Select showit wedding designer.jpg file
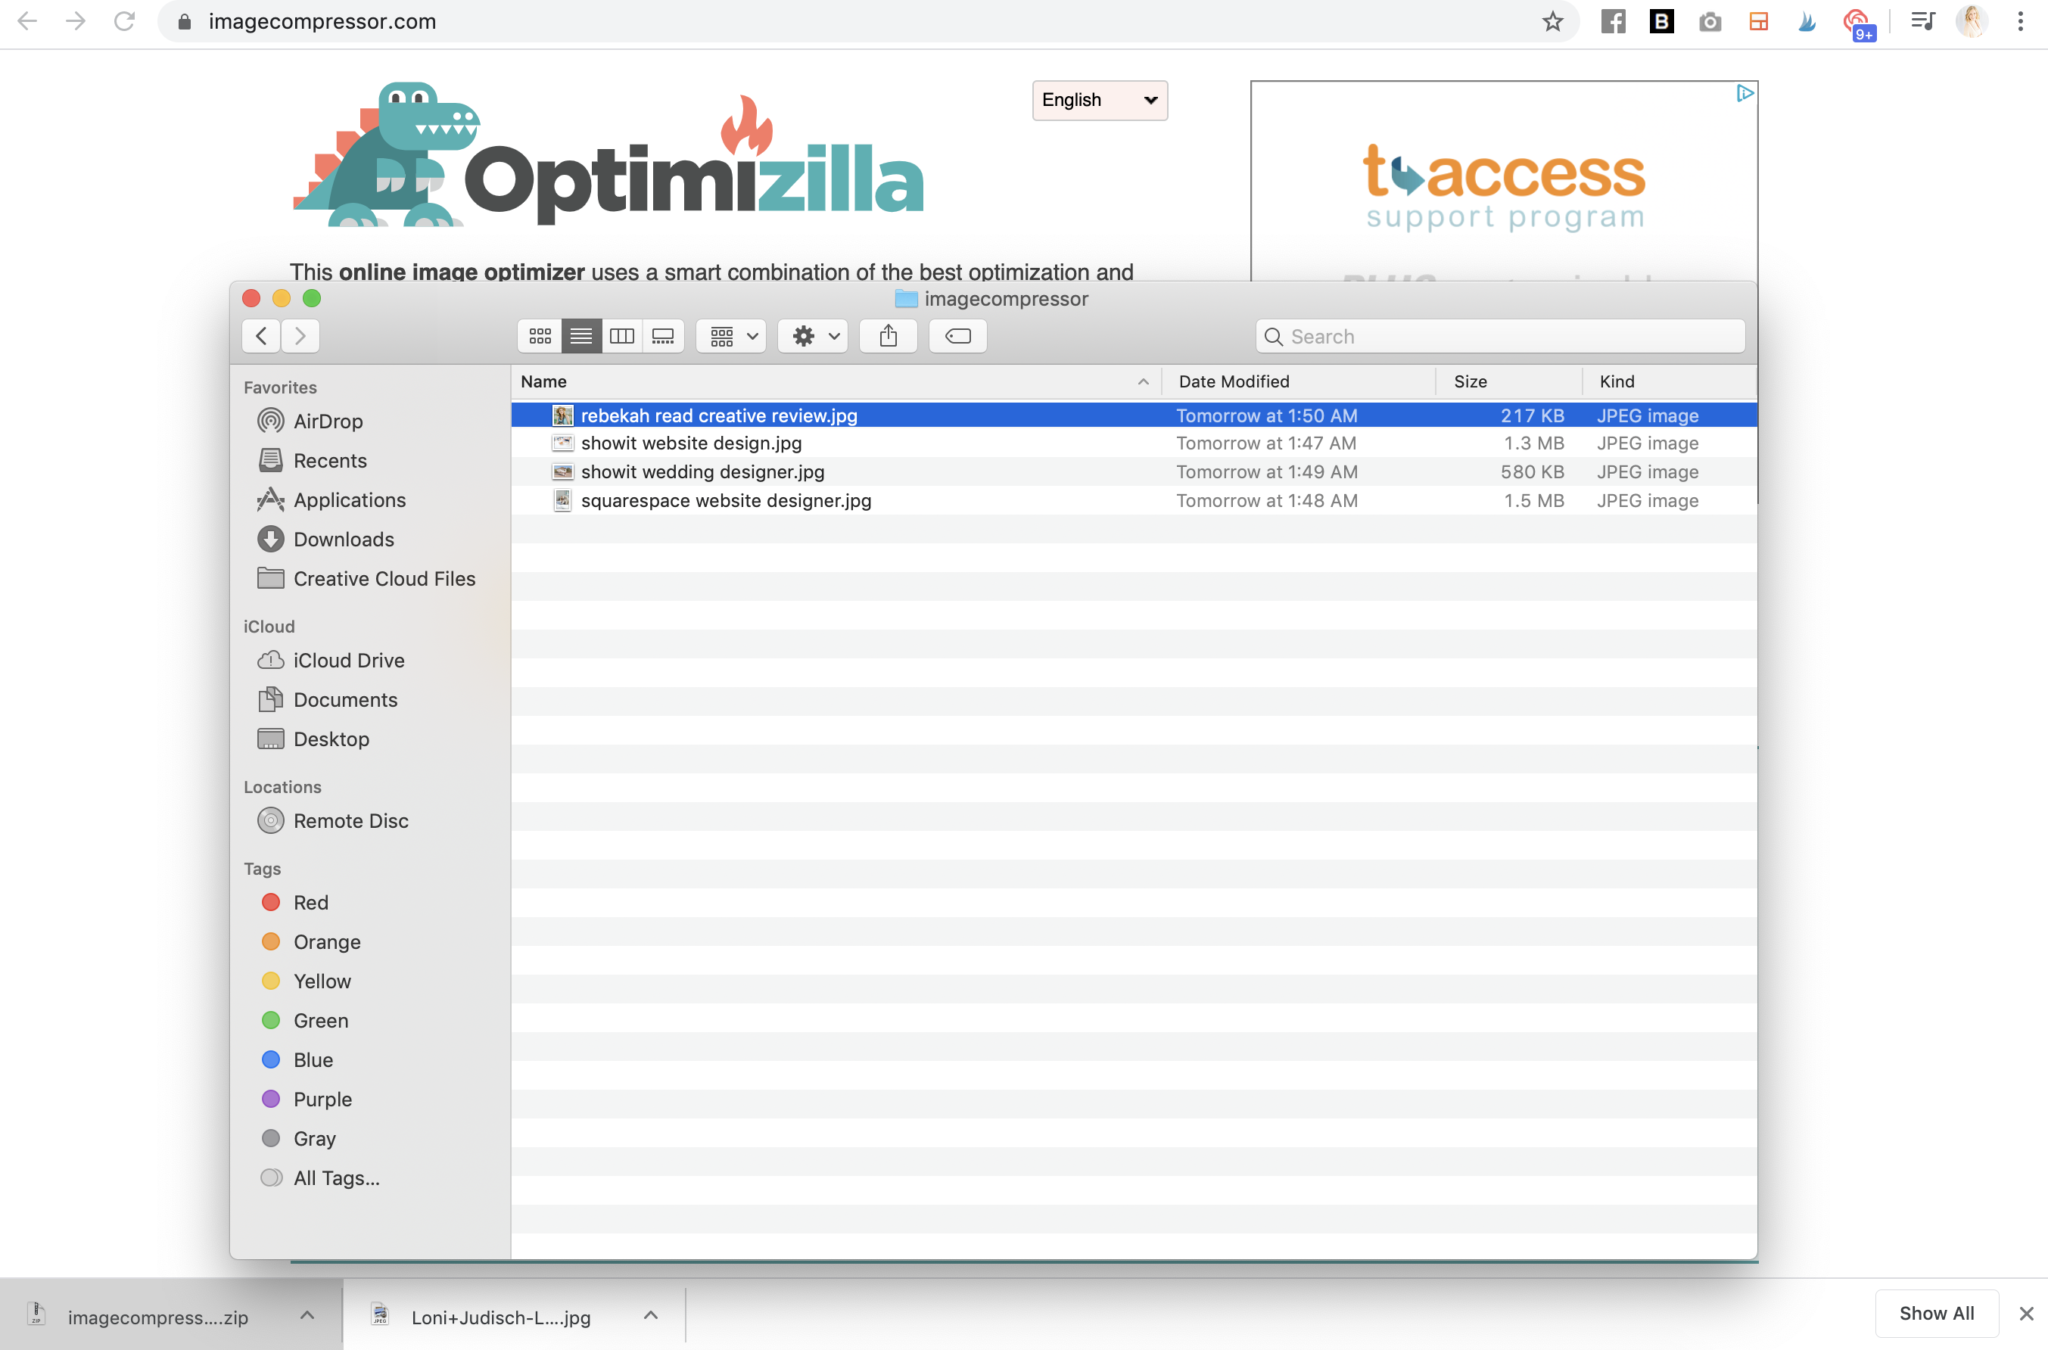 coord(702,472)
